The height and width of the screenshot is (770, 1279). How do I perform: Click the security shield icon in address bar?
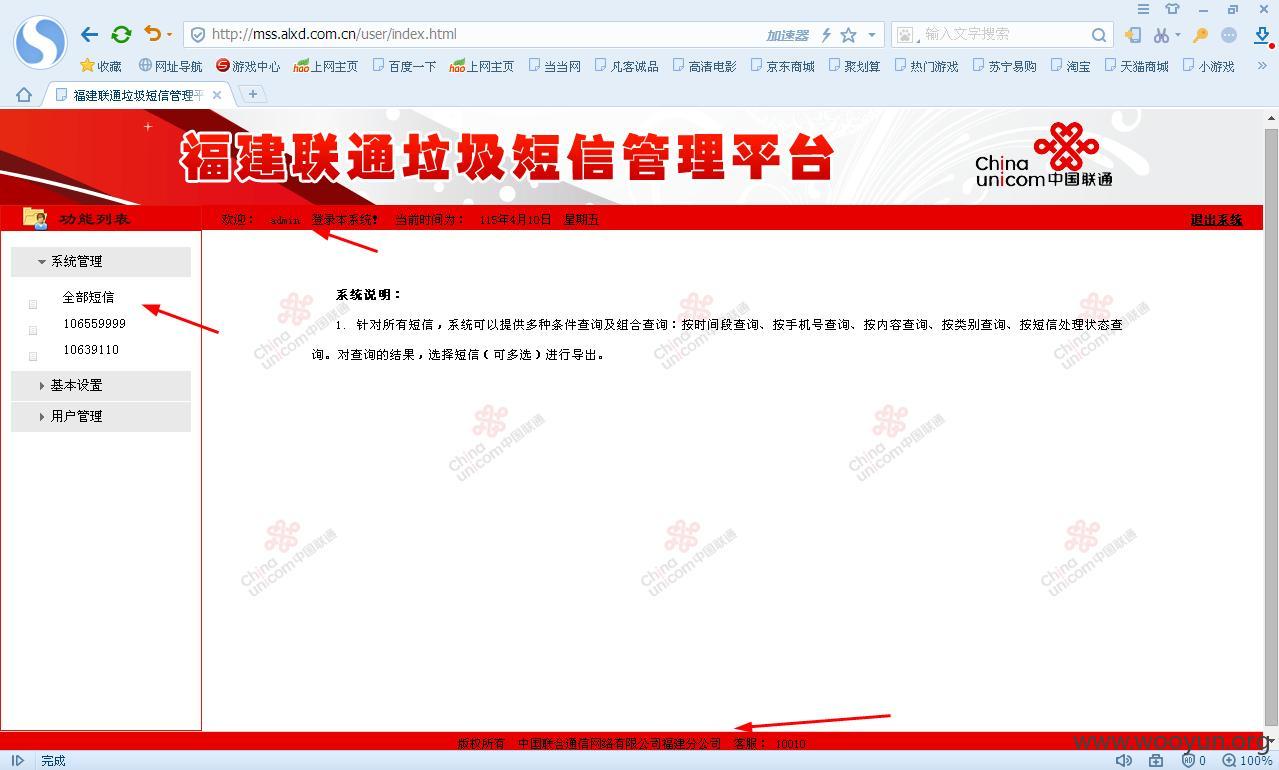(198, 34)
